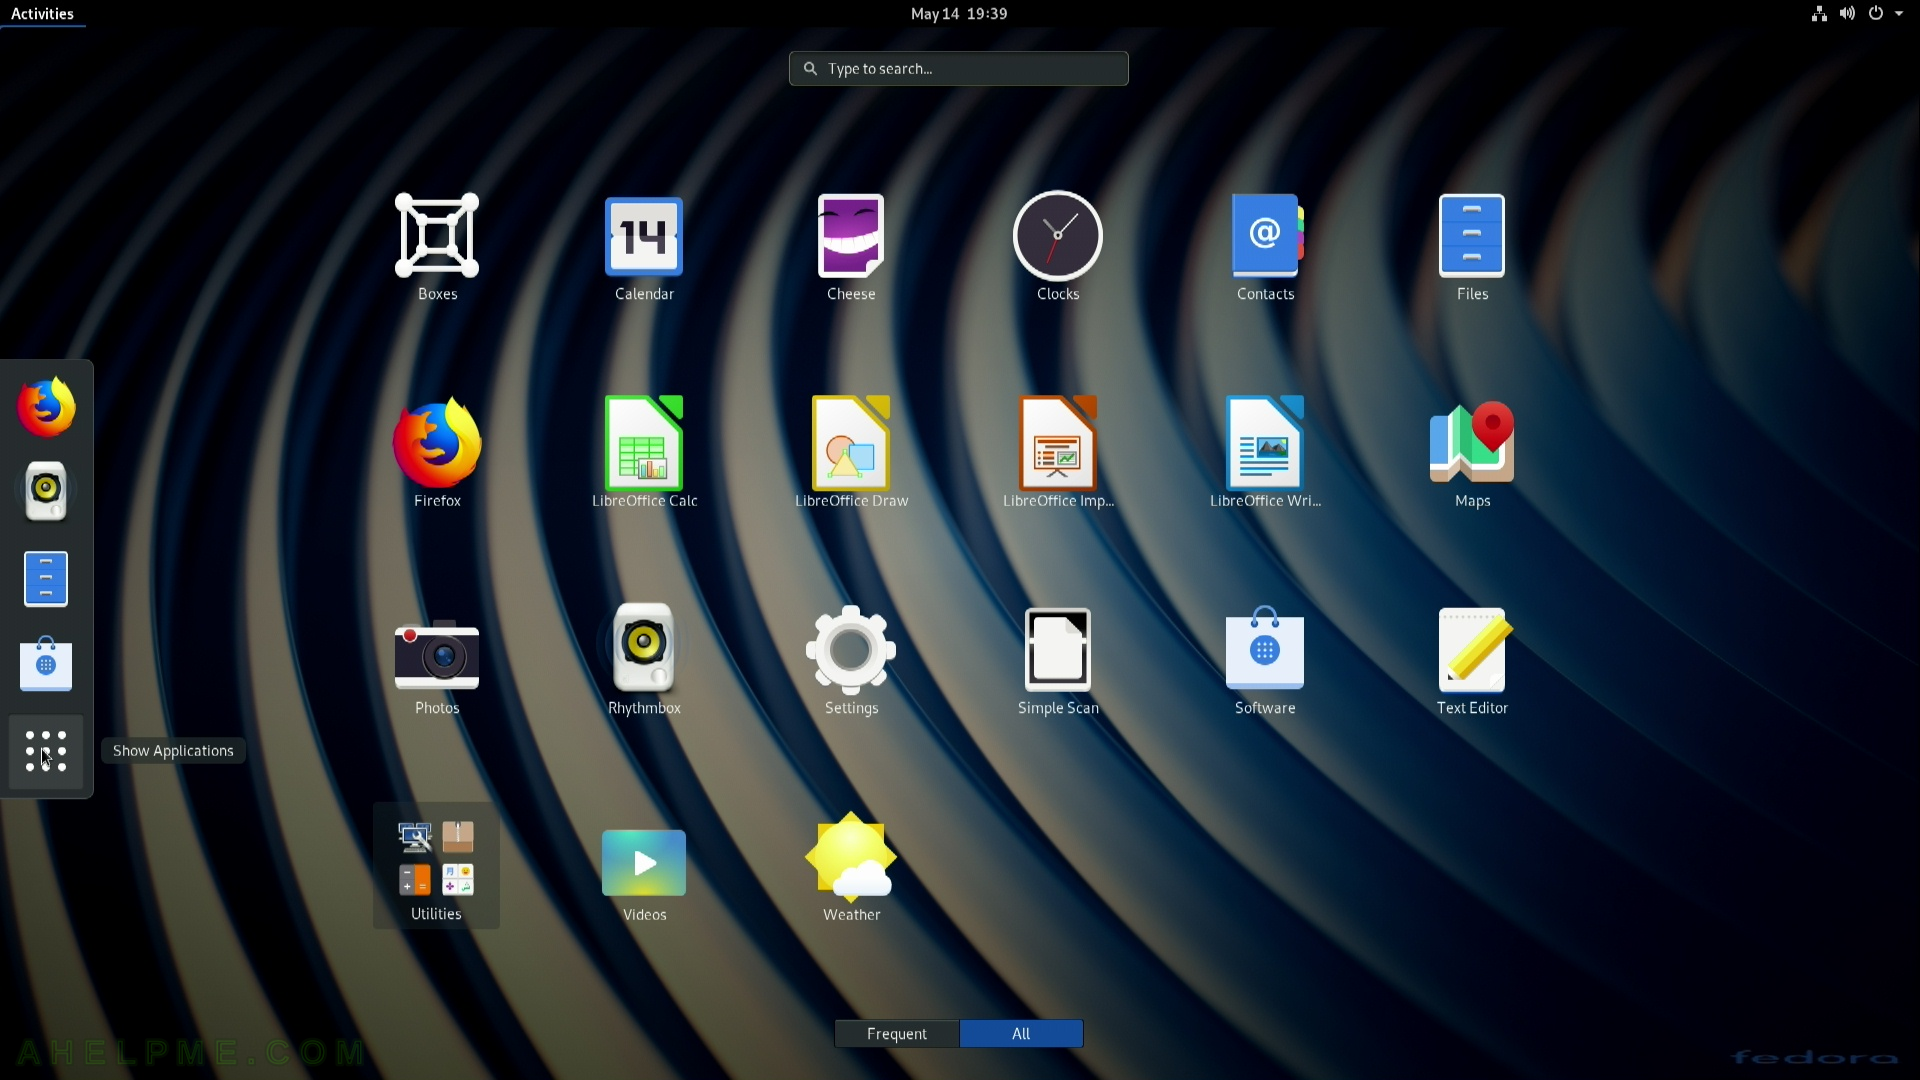Viewport: 1920px width, 1080px height.
Task: Open Files from the dock
Action: [46, 579]
